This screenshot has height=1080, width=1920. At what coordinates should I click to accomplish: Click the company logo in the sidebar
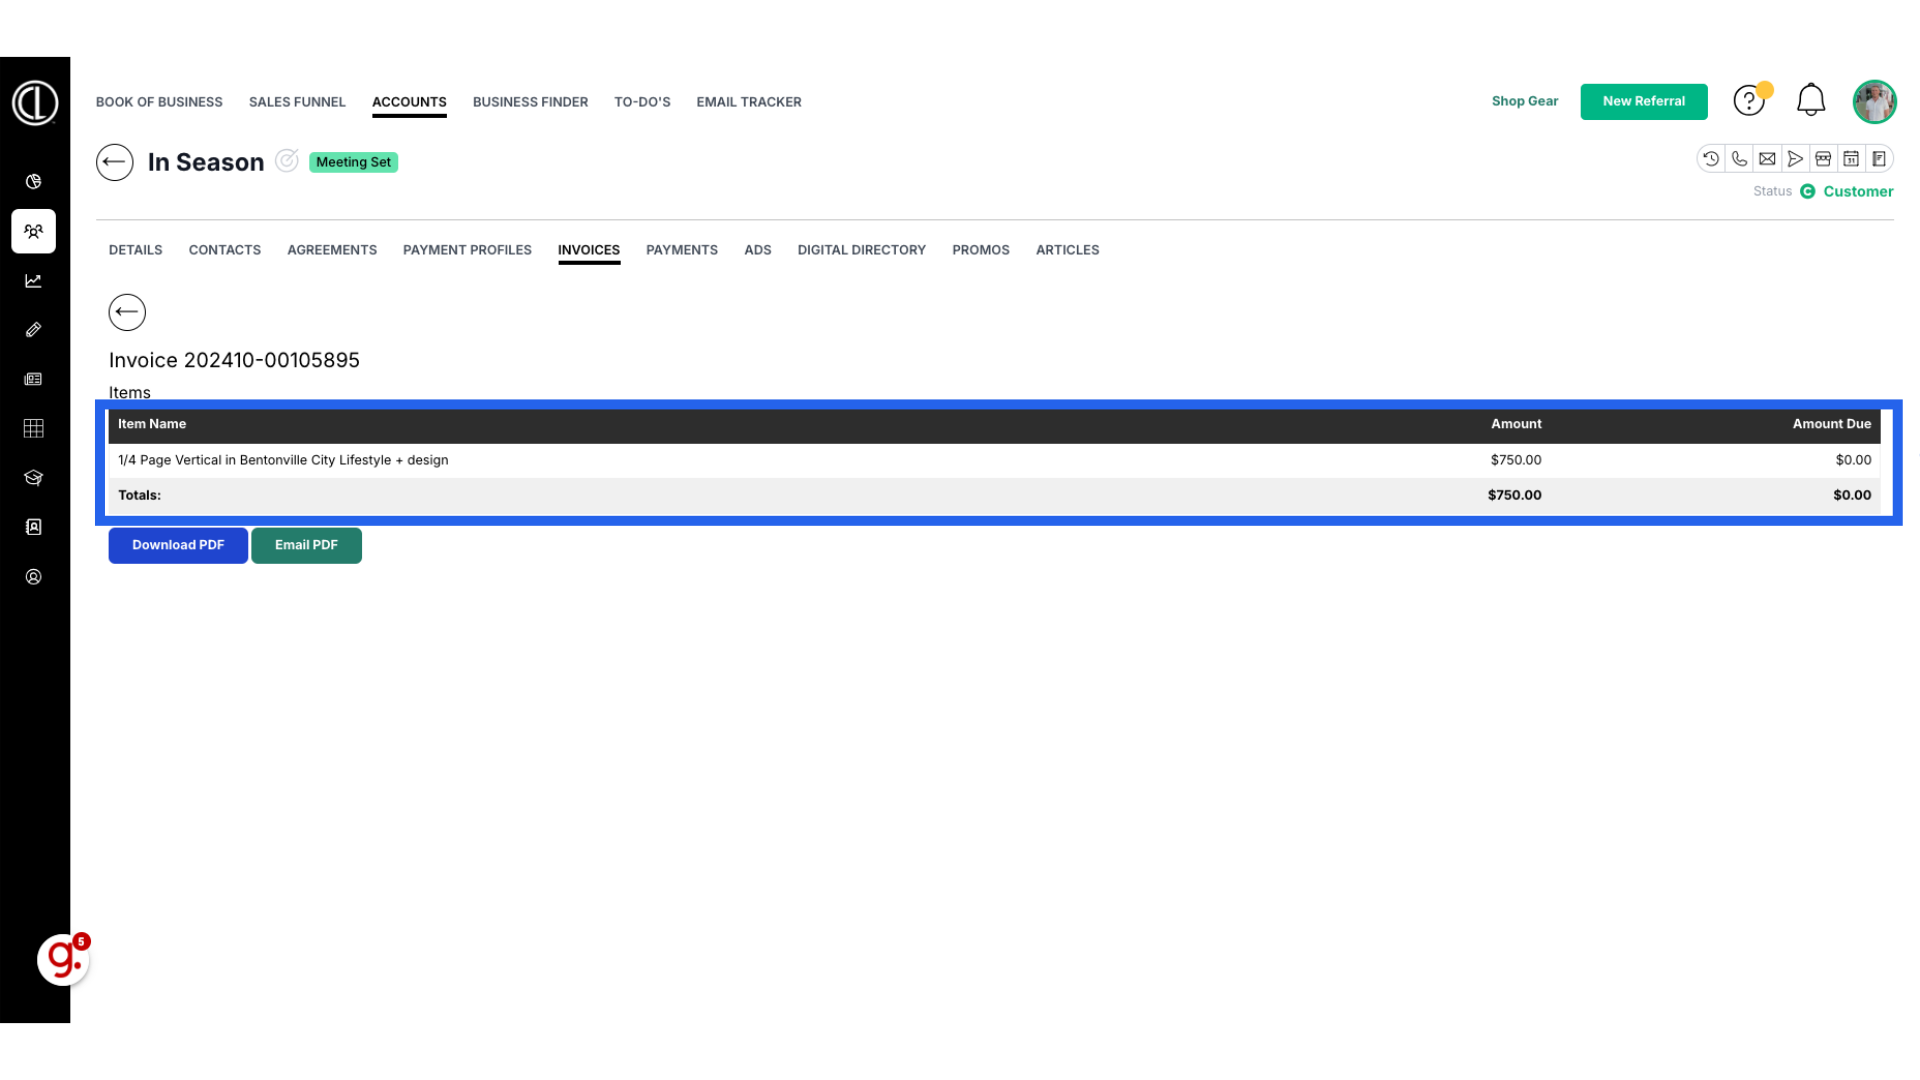(x=35, y=103)
